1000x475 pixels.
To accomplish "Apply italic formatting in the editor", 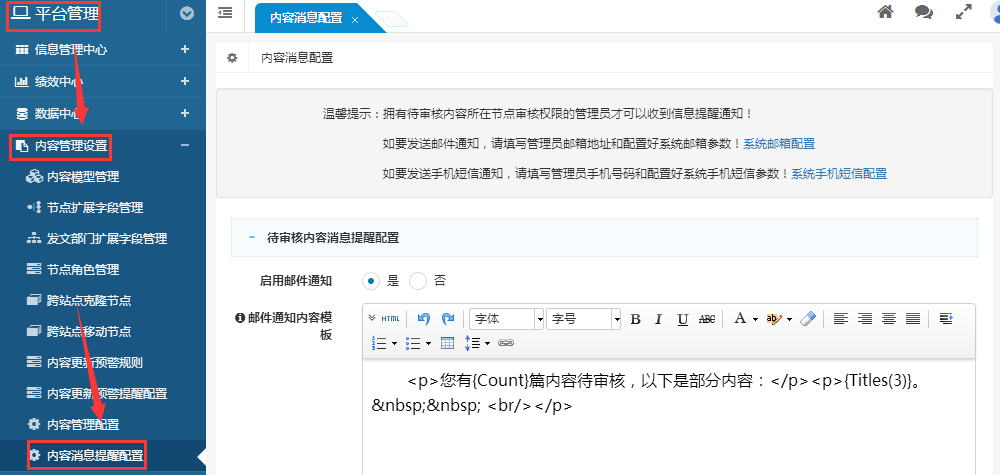I will [x=658, y=319].
